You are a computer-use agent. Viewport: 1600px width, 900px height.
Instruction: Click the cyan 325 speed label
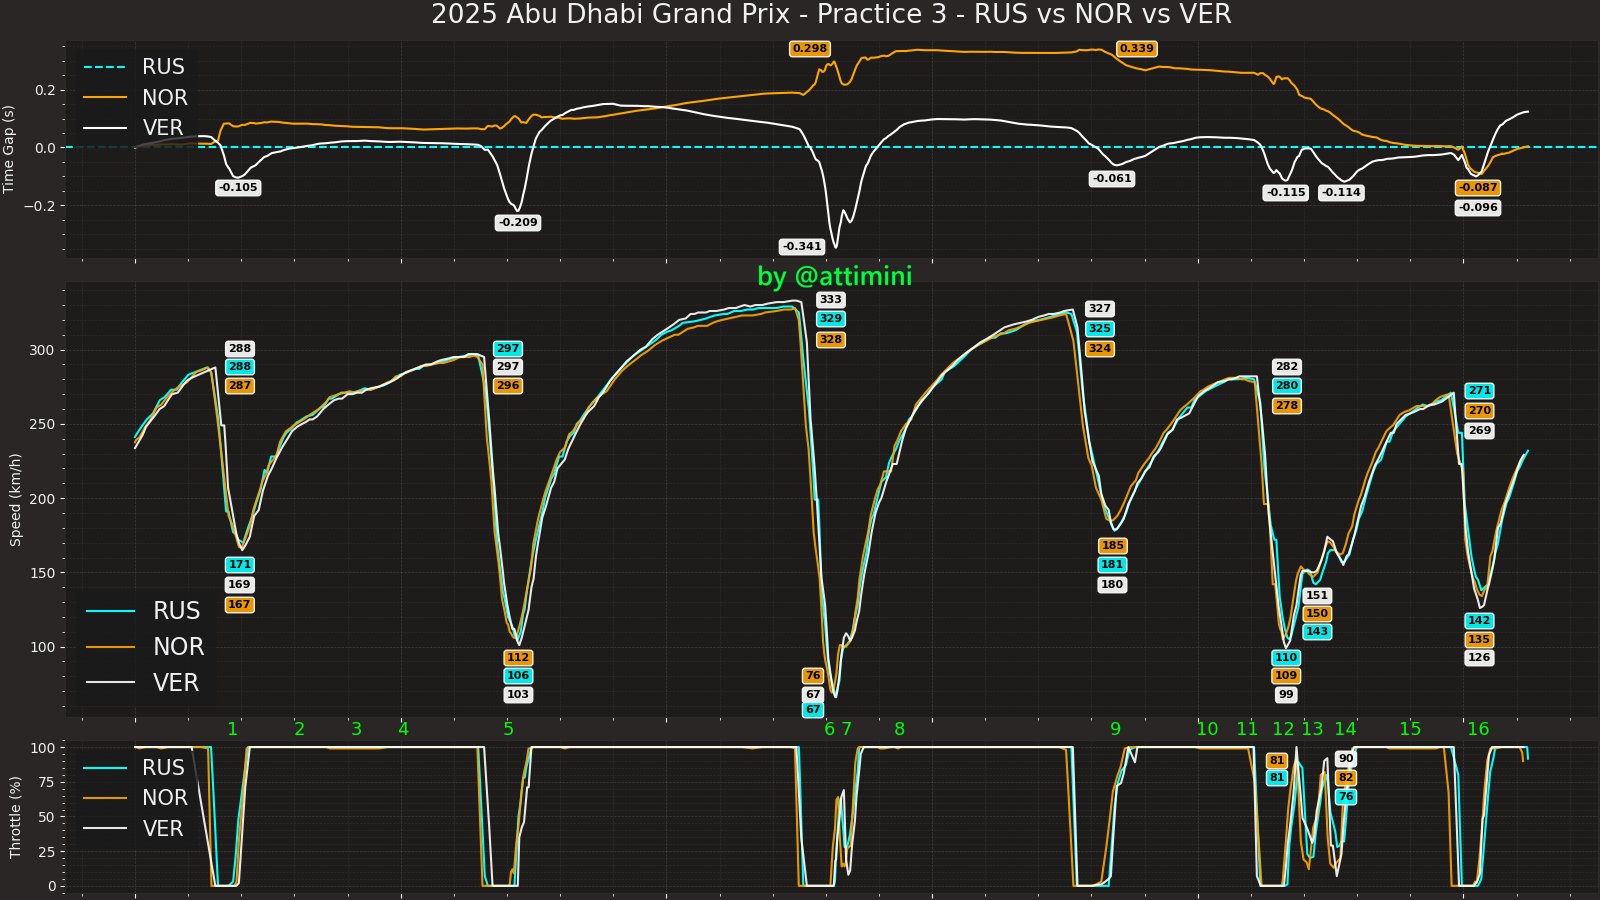coord(1099,329)
